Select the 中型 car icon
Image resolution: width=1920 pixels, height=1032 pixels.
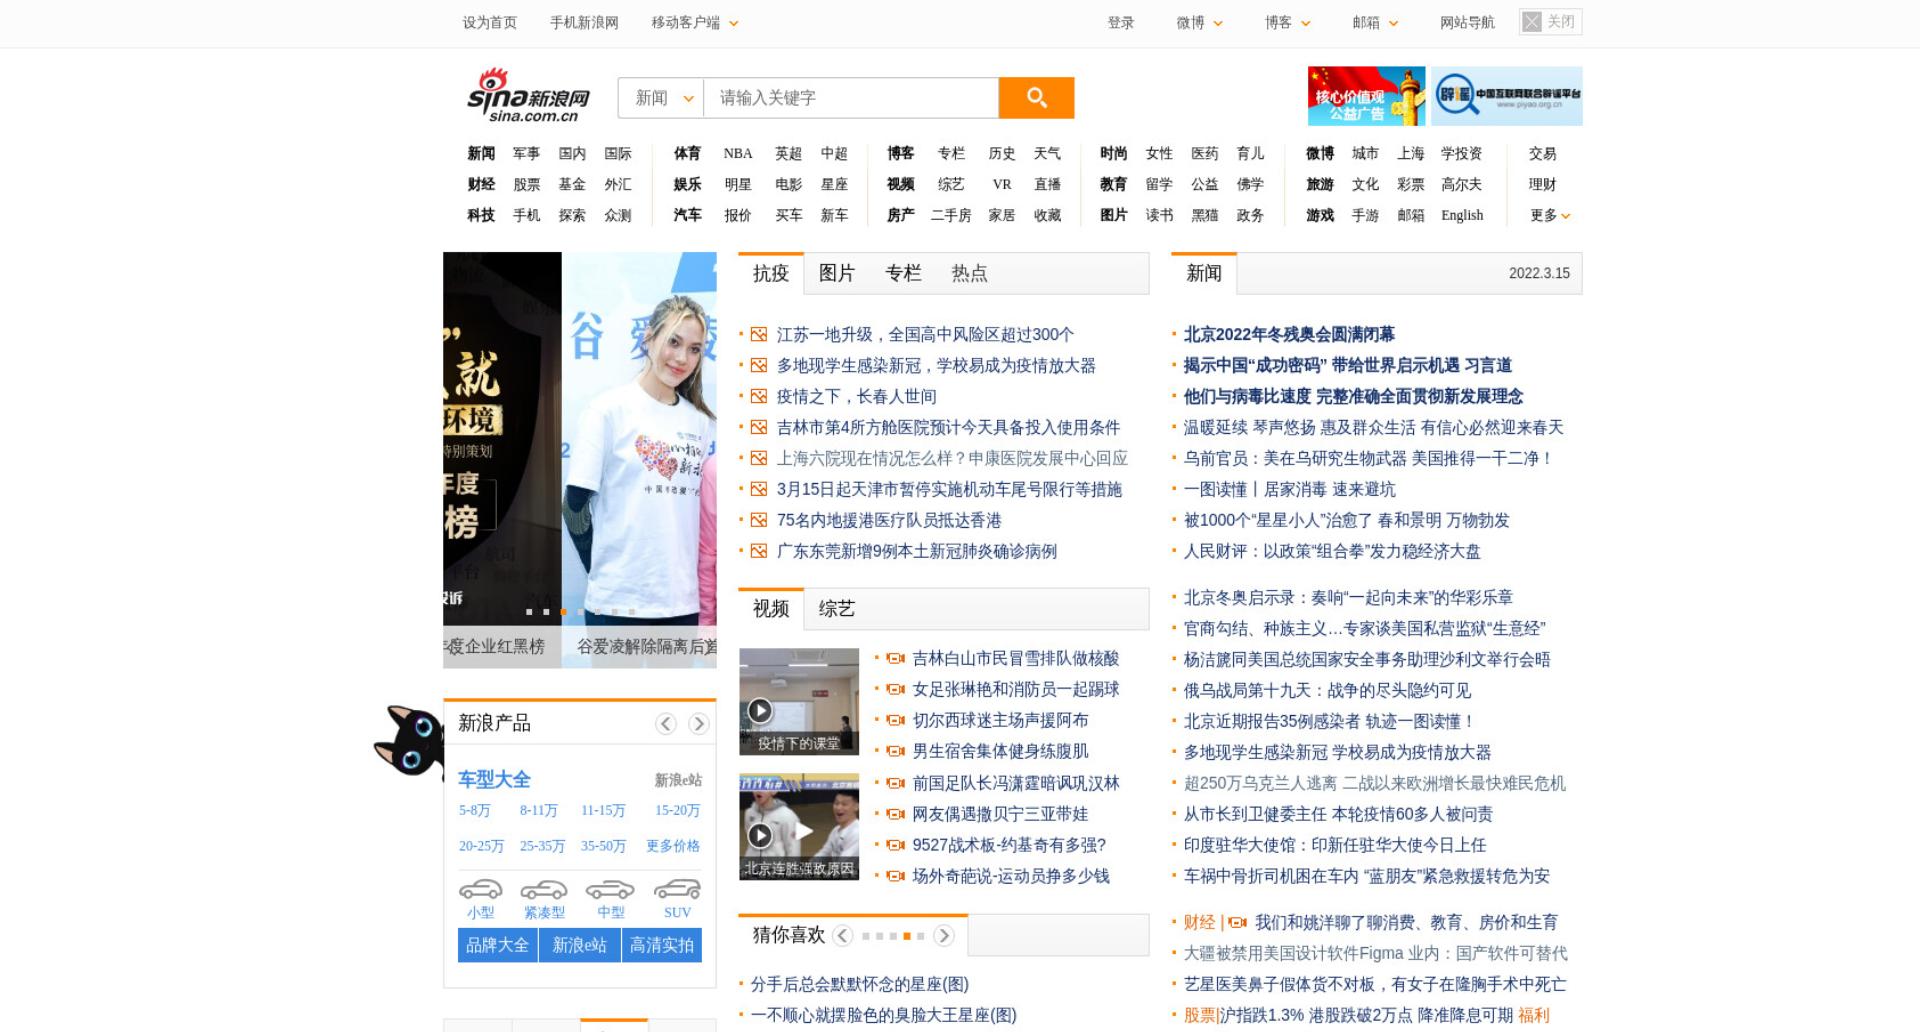pos(610,889)
